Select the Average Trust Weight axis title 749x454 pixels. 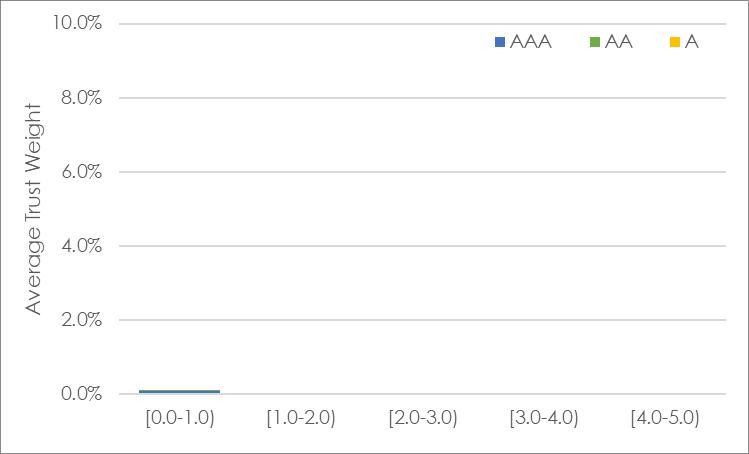(x=33, y=209)
